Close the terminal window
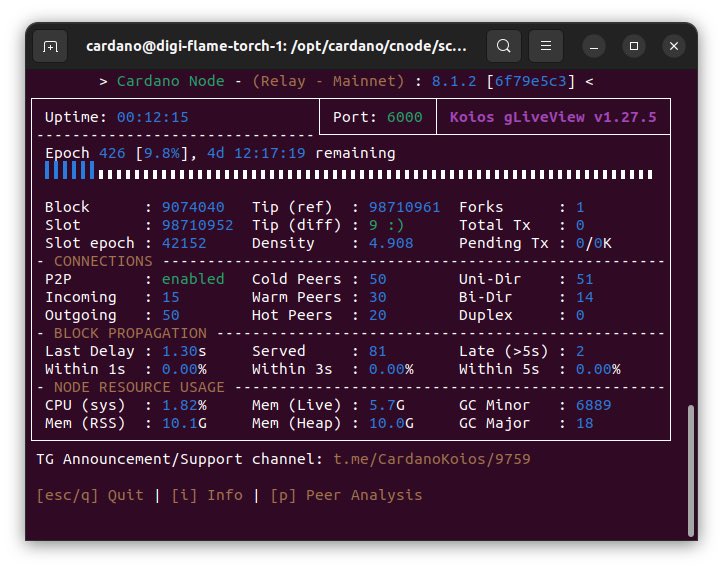 pos(674,47)
